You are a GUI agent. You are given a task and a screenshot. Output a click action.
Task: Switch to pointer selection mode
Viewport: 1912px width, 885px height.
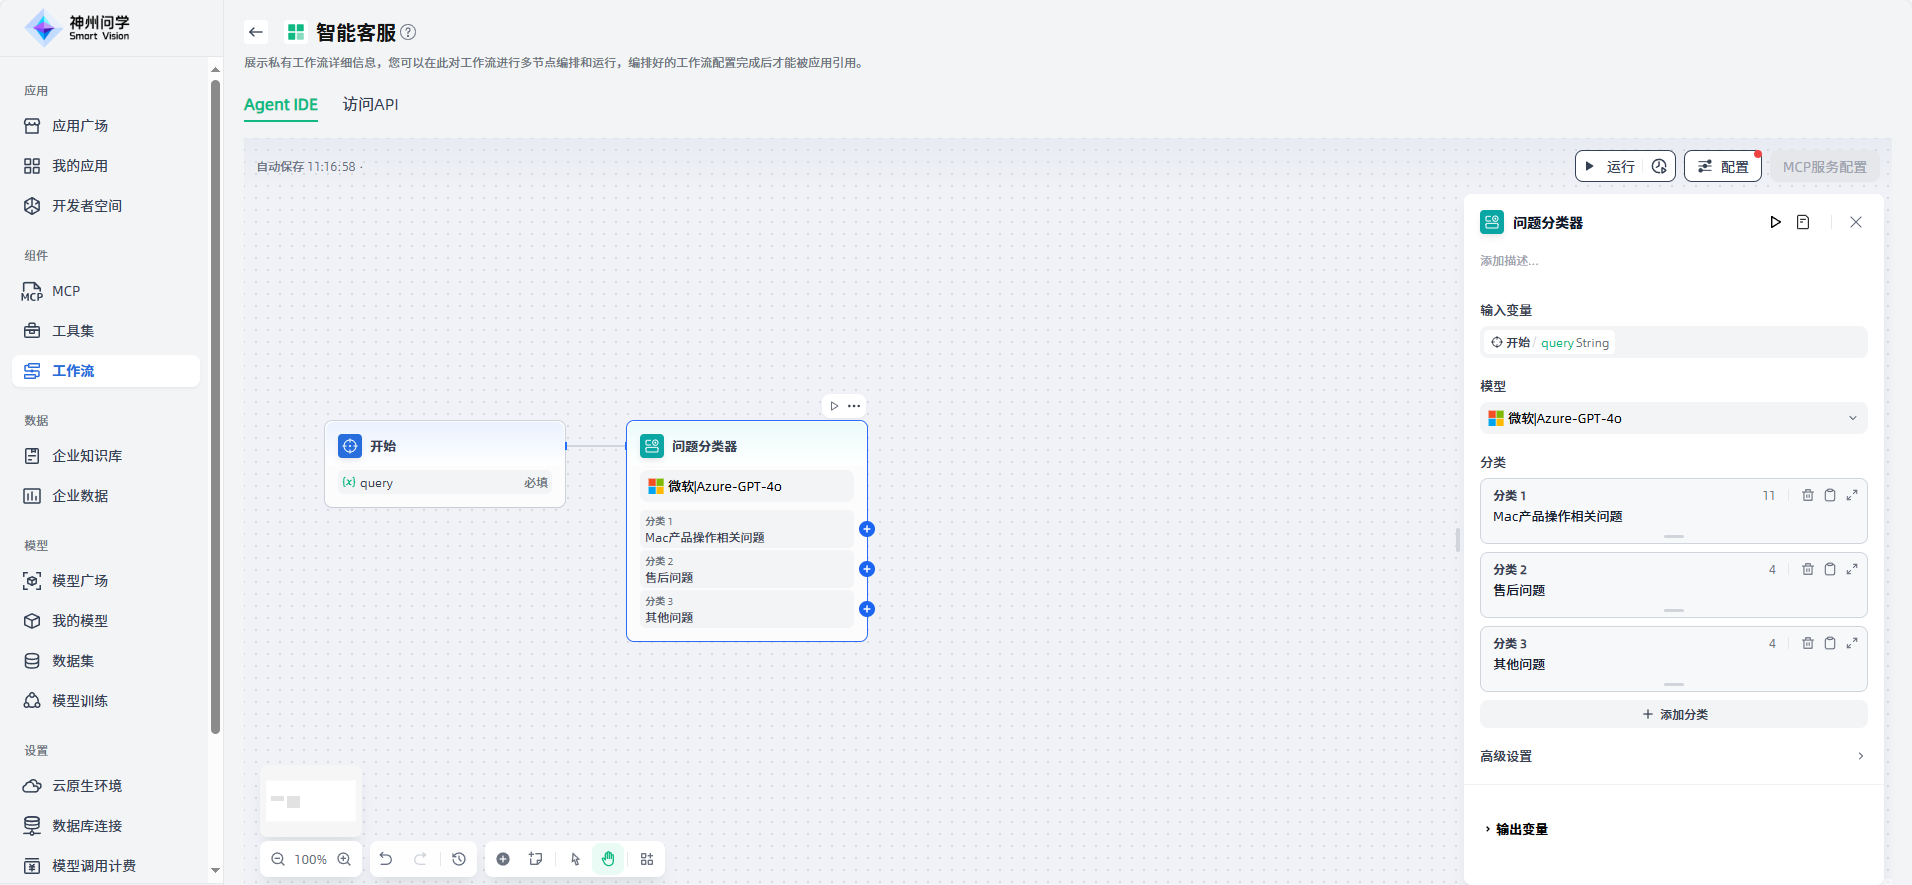click(575, 859)
